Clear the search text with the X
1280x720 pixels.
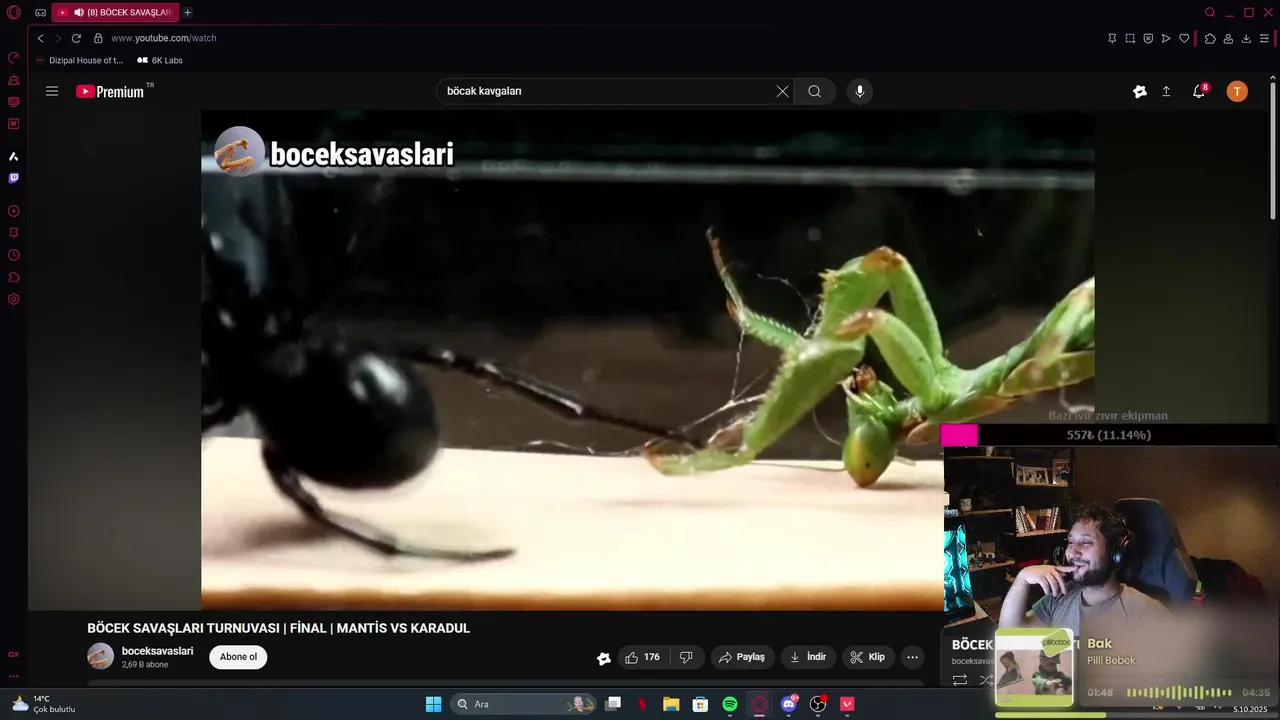(782, 91)
